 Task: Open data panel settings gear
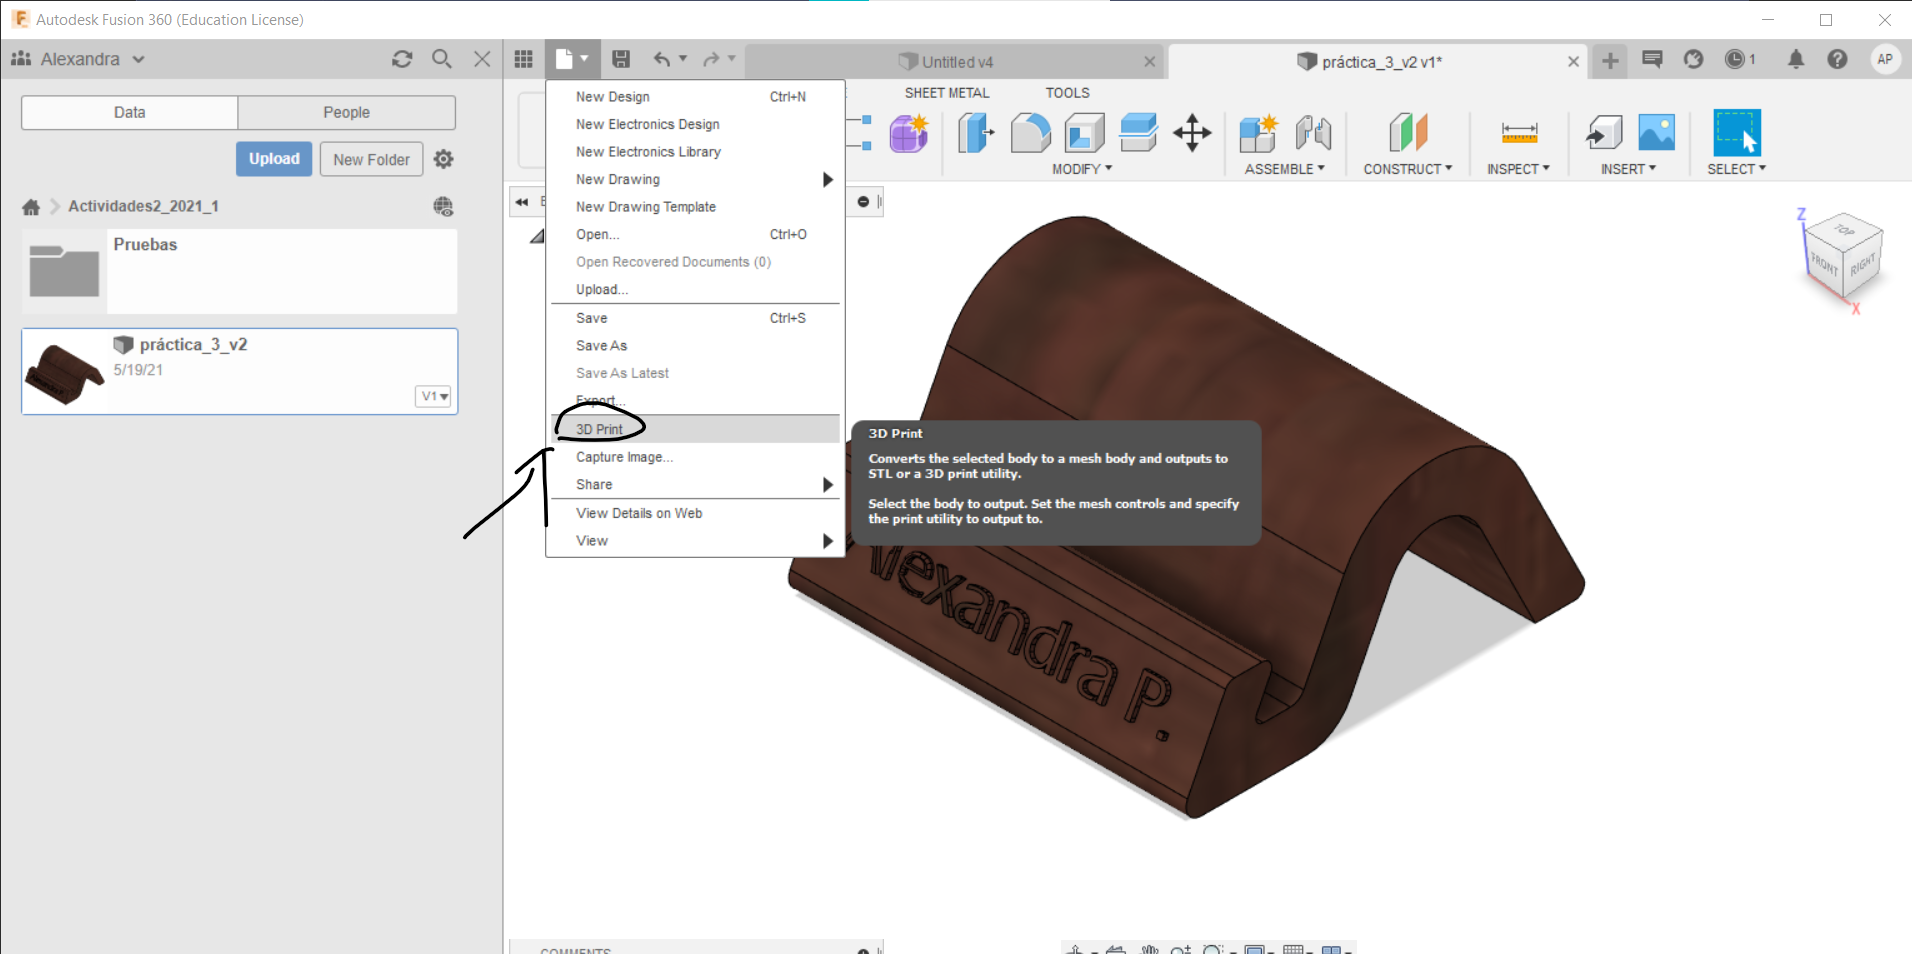coord(444,159)
